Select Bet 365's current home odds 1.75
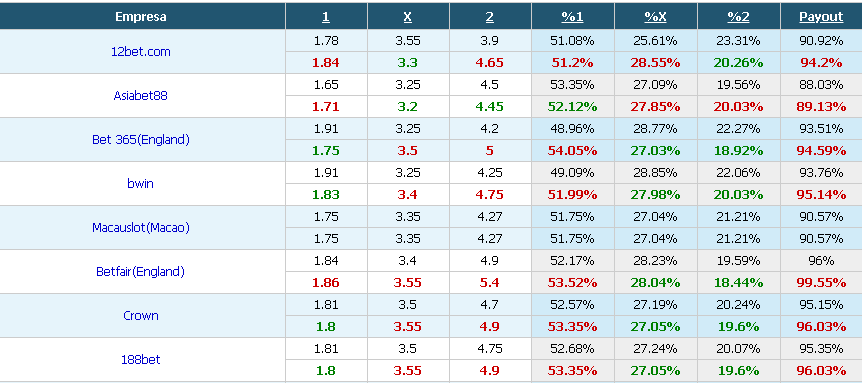This screenshot has height=383, width=862. click(x=326, y=151)
